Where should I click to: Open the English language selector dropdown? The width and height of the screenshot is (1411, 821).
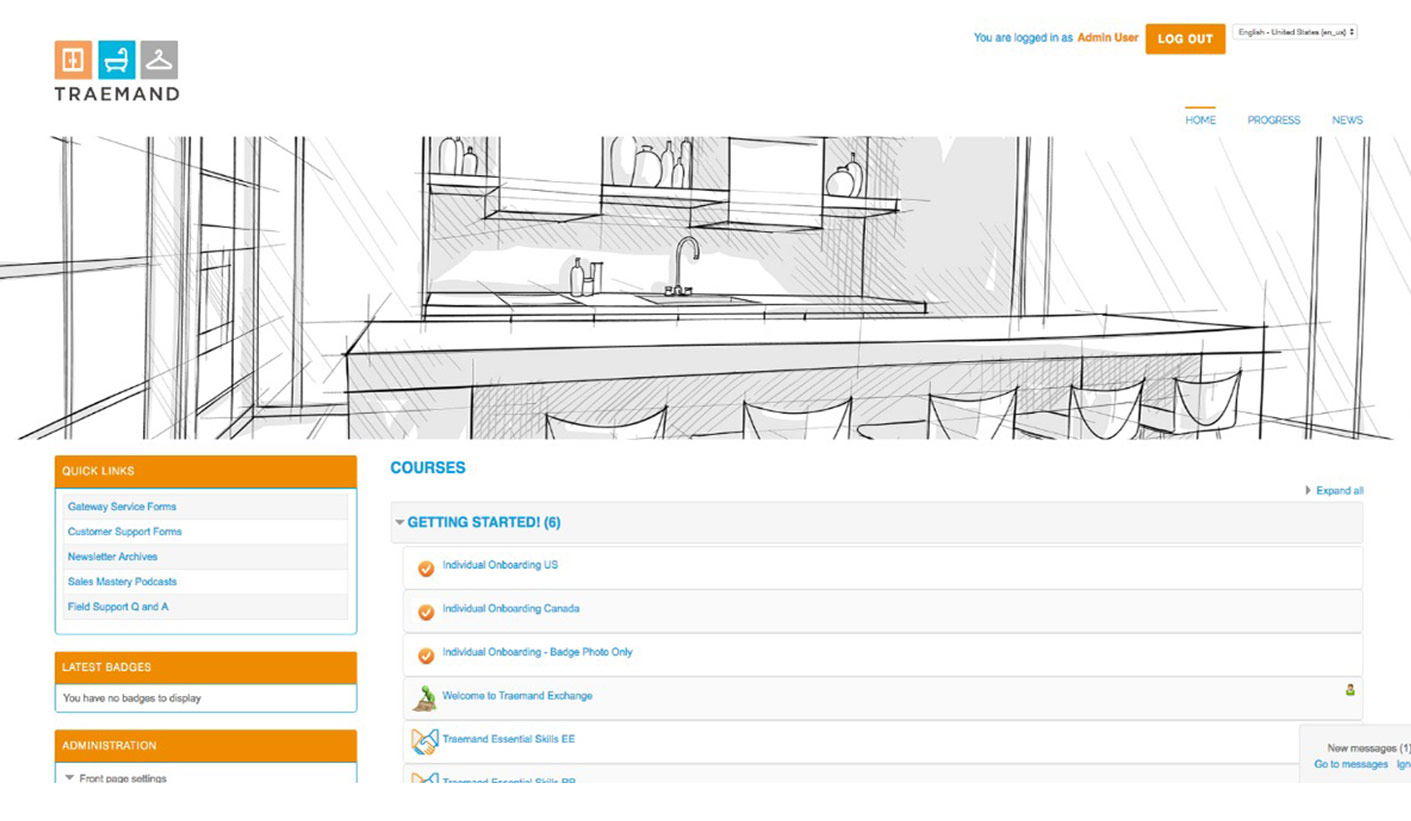tap(1295, 32)
